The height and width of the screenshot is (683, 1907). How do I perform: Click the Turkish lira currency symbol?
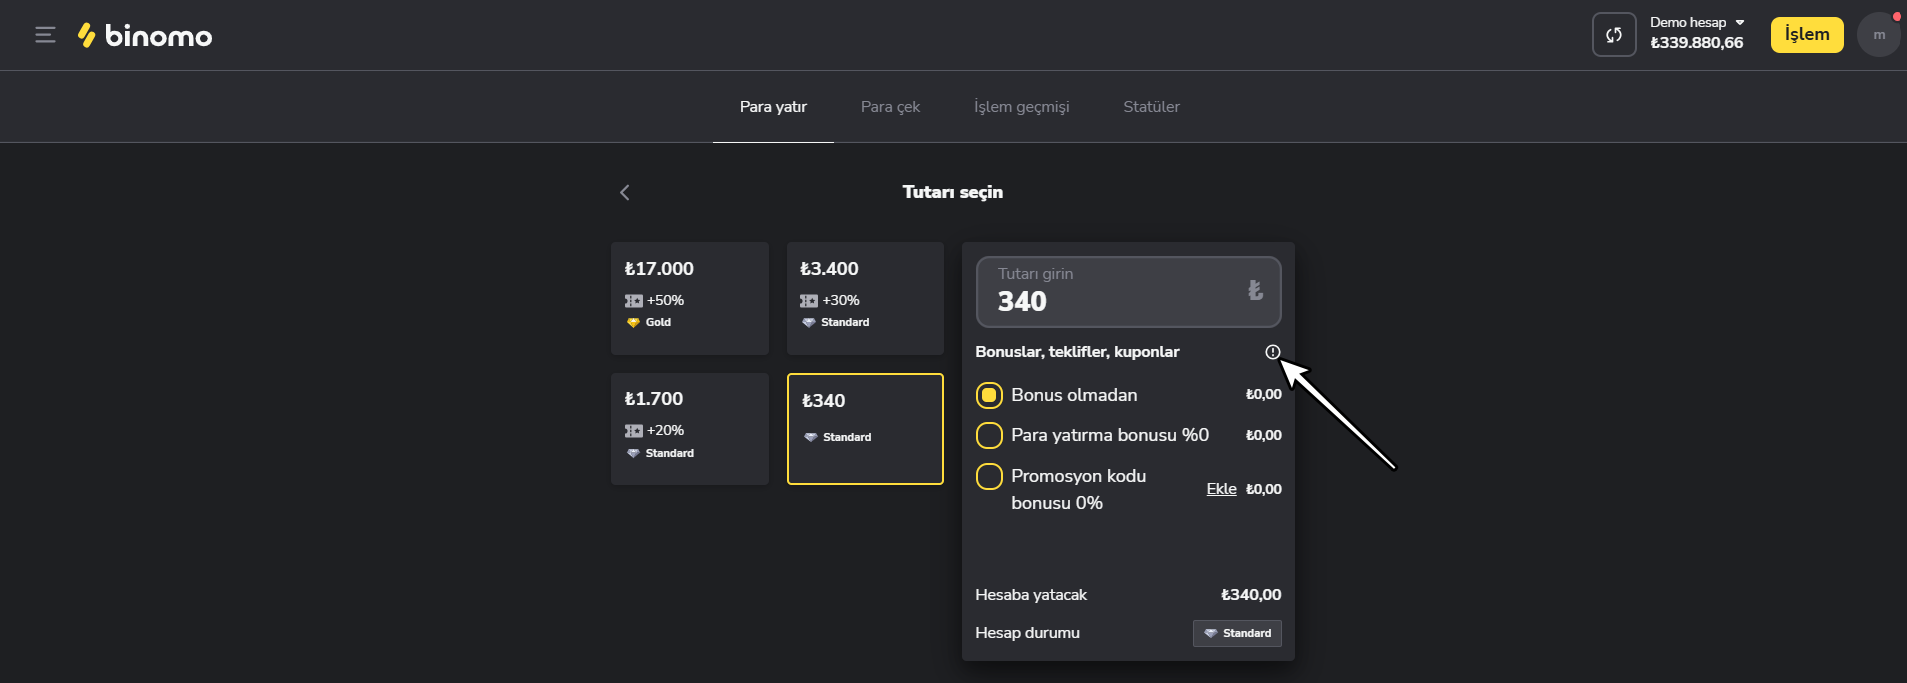1255,290
